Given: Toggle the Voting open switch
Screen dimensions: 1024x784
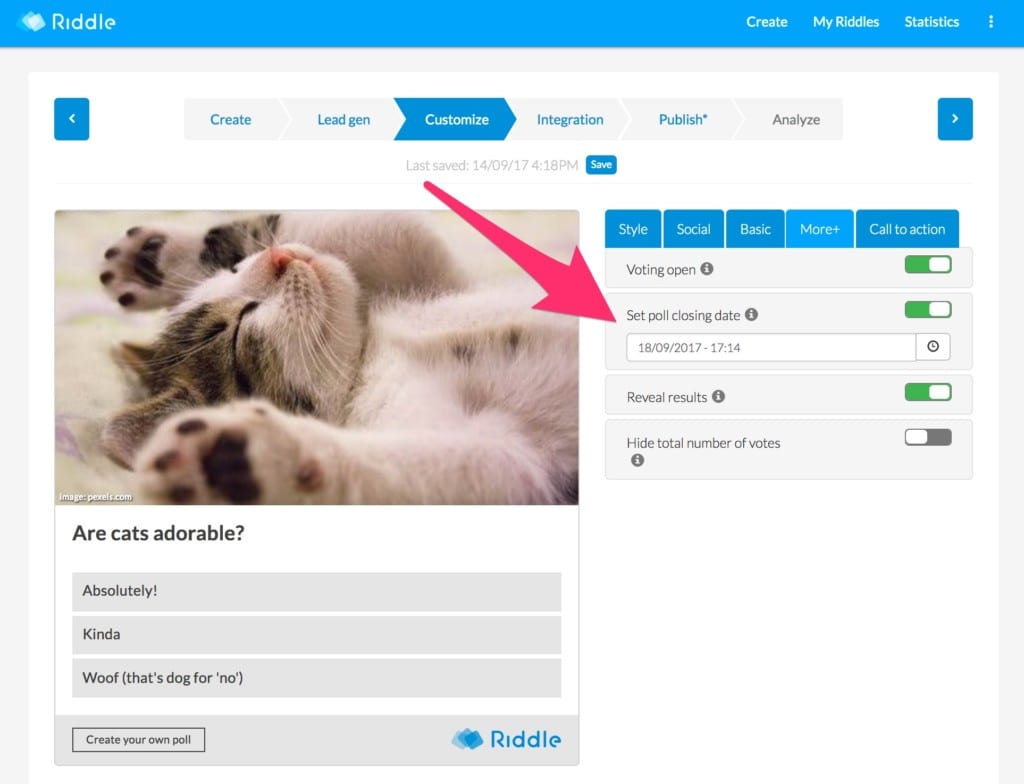Looking at the screenshot, I should (x=928, y=265).
